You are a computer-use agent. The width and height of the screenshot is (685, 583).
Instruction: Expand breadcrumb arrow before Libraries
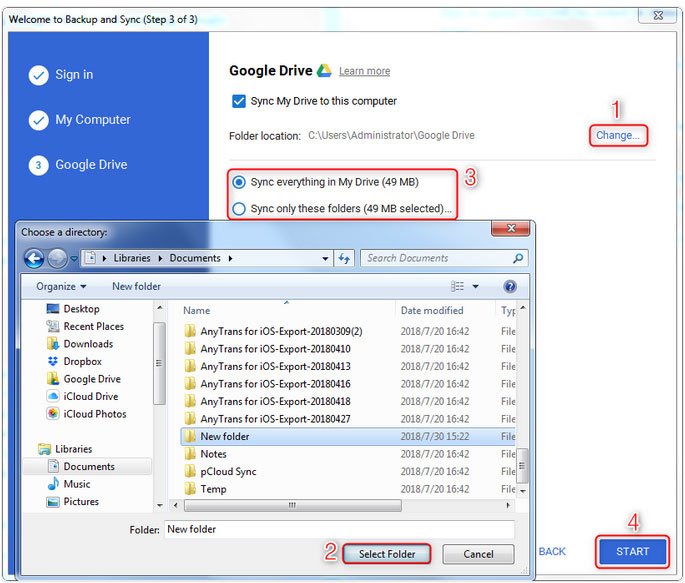(104, 259)
